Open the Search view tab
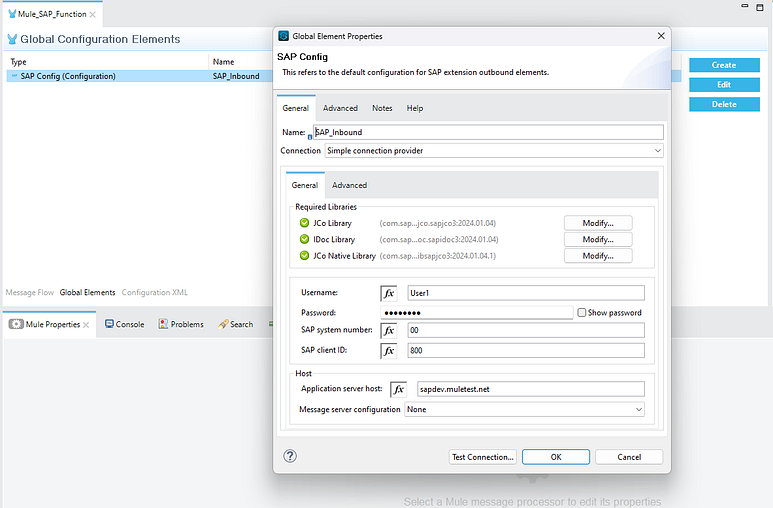The width and height of the screenshot is (773, 508). click(236, 325)
